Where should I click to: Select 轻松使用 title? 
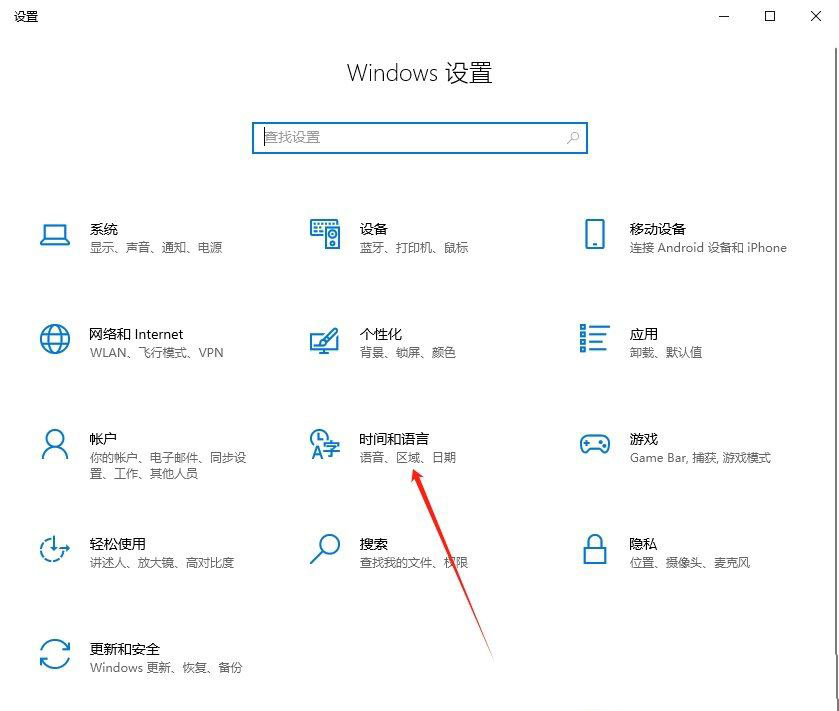coord(117,544)
